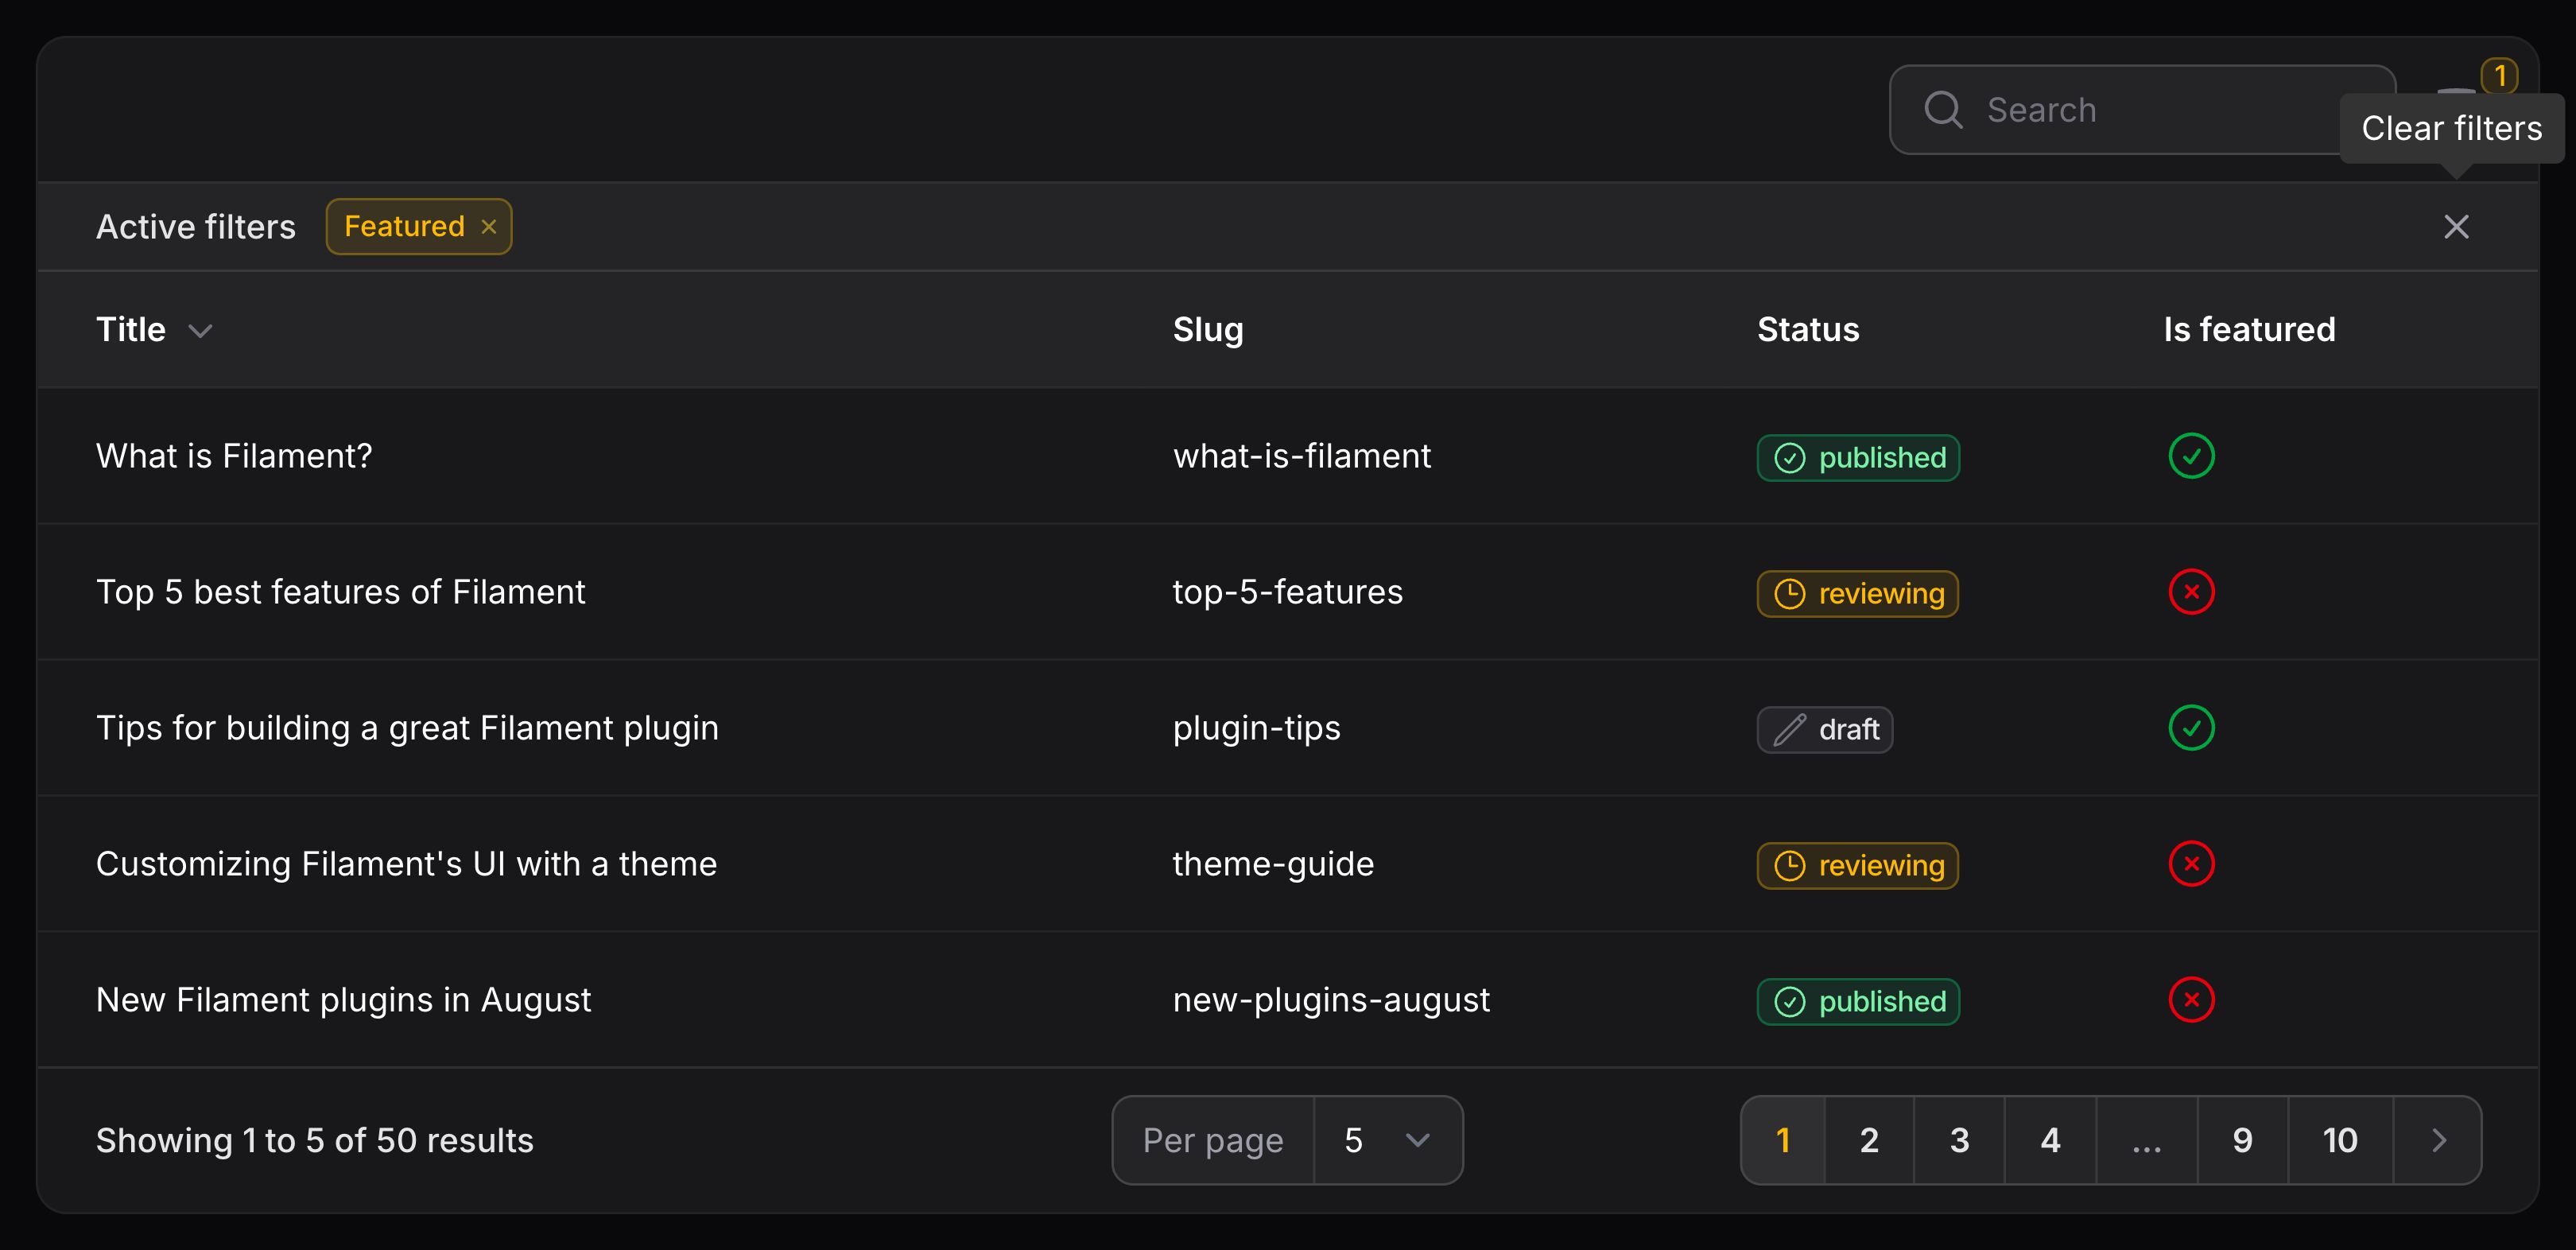The image size is (2576, 1250).
Task: Click the featured check icon for plugin-tips row
Action: coord(2191,728)
